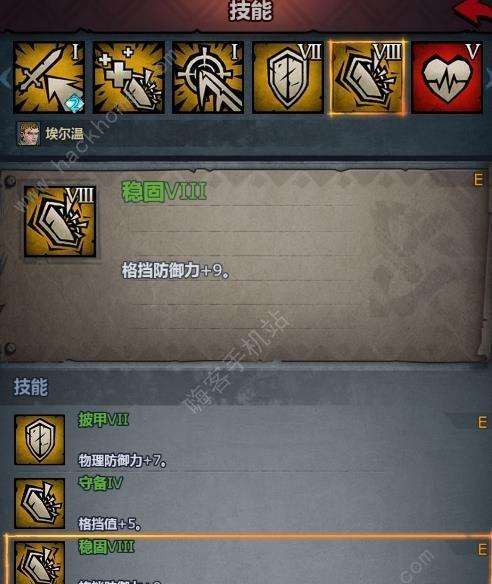Select the plus-signs shield skill icon

coord(128,77)
